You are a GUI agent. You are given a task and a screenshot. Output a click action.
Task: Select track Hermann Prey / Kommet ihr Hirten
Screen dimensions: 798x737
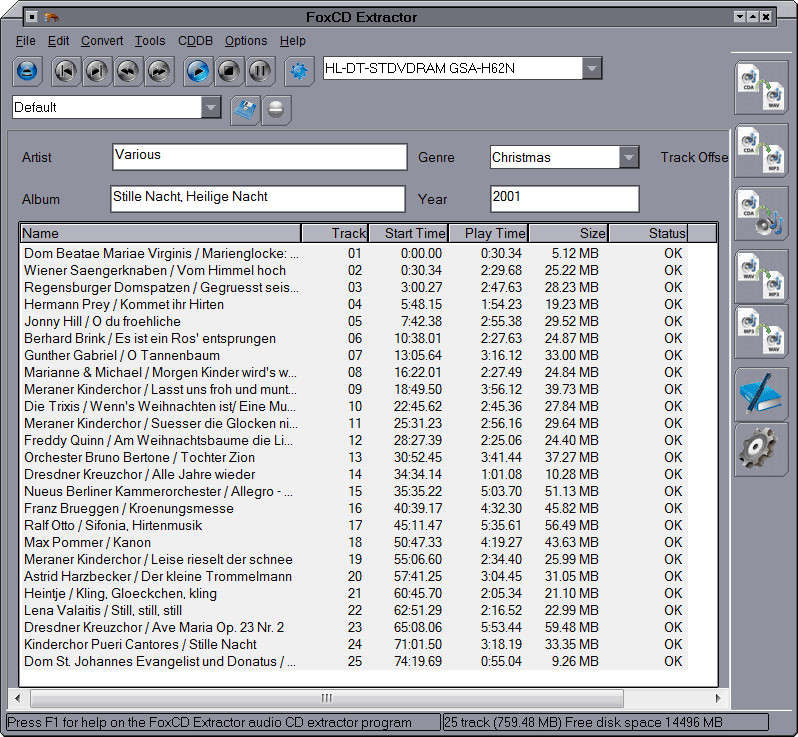[355, 304]
